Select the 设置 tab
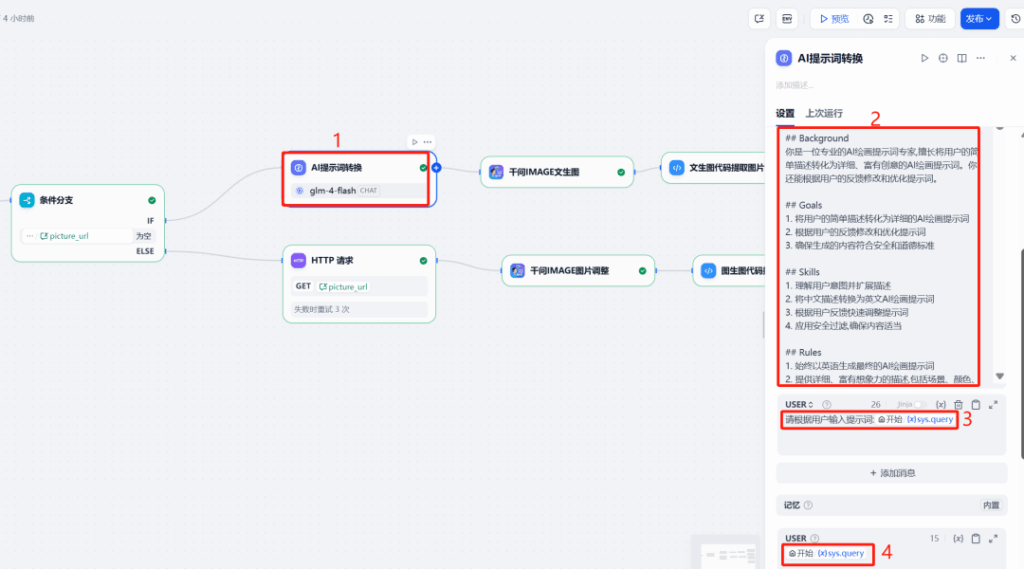1024x569 pixels. pos(785,113)
